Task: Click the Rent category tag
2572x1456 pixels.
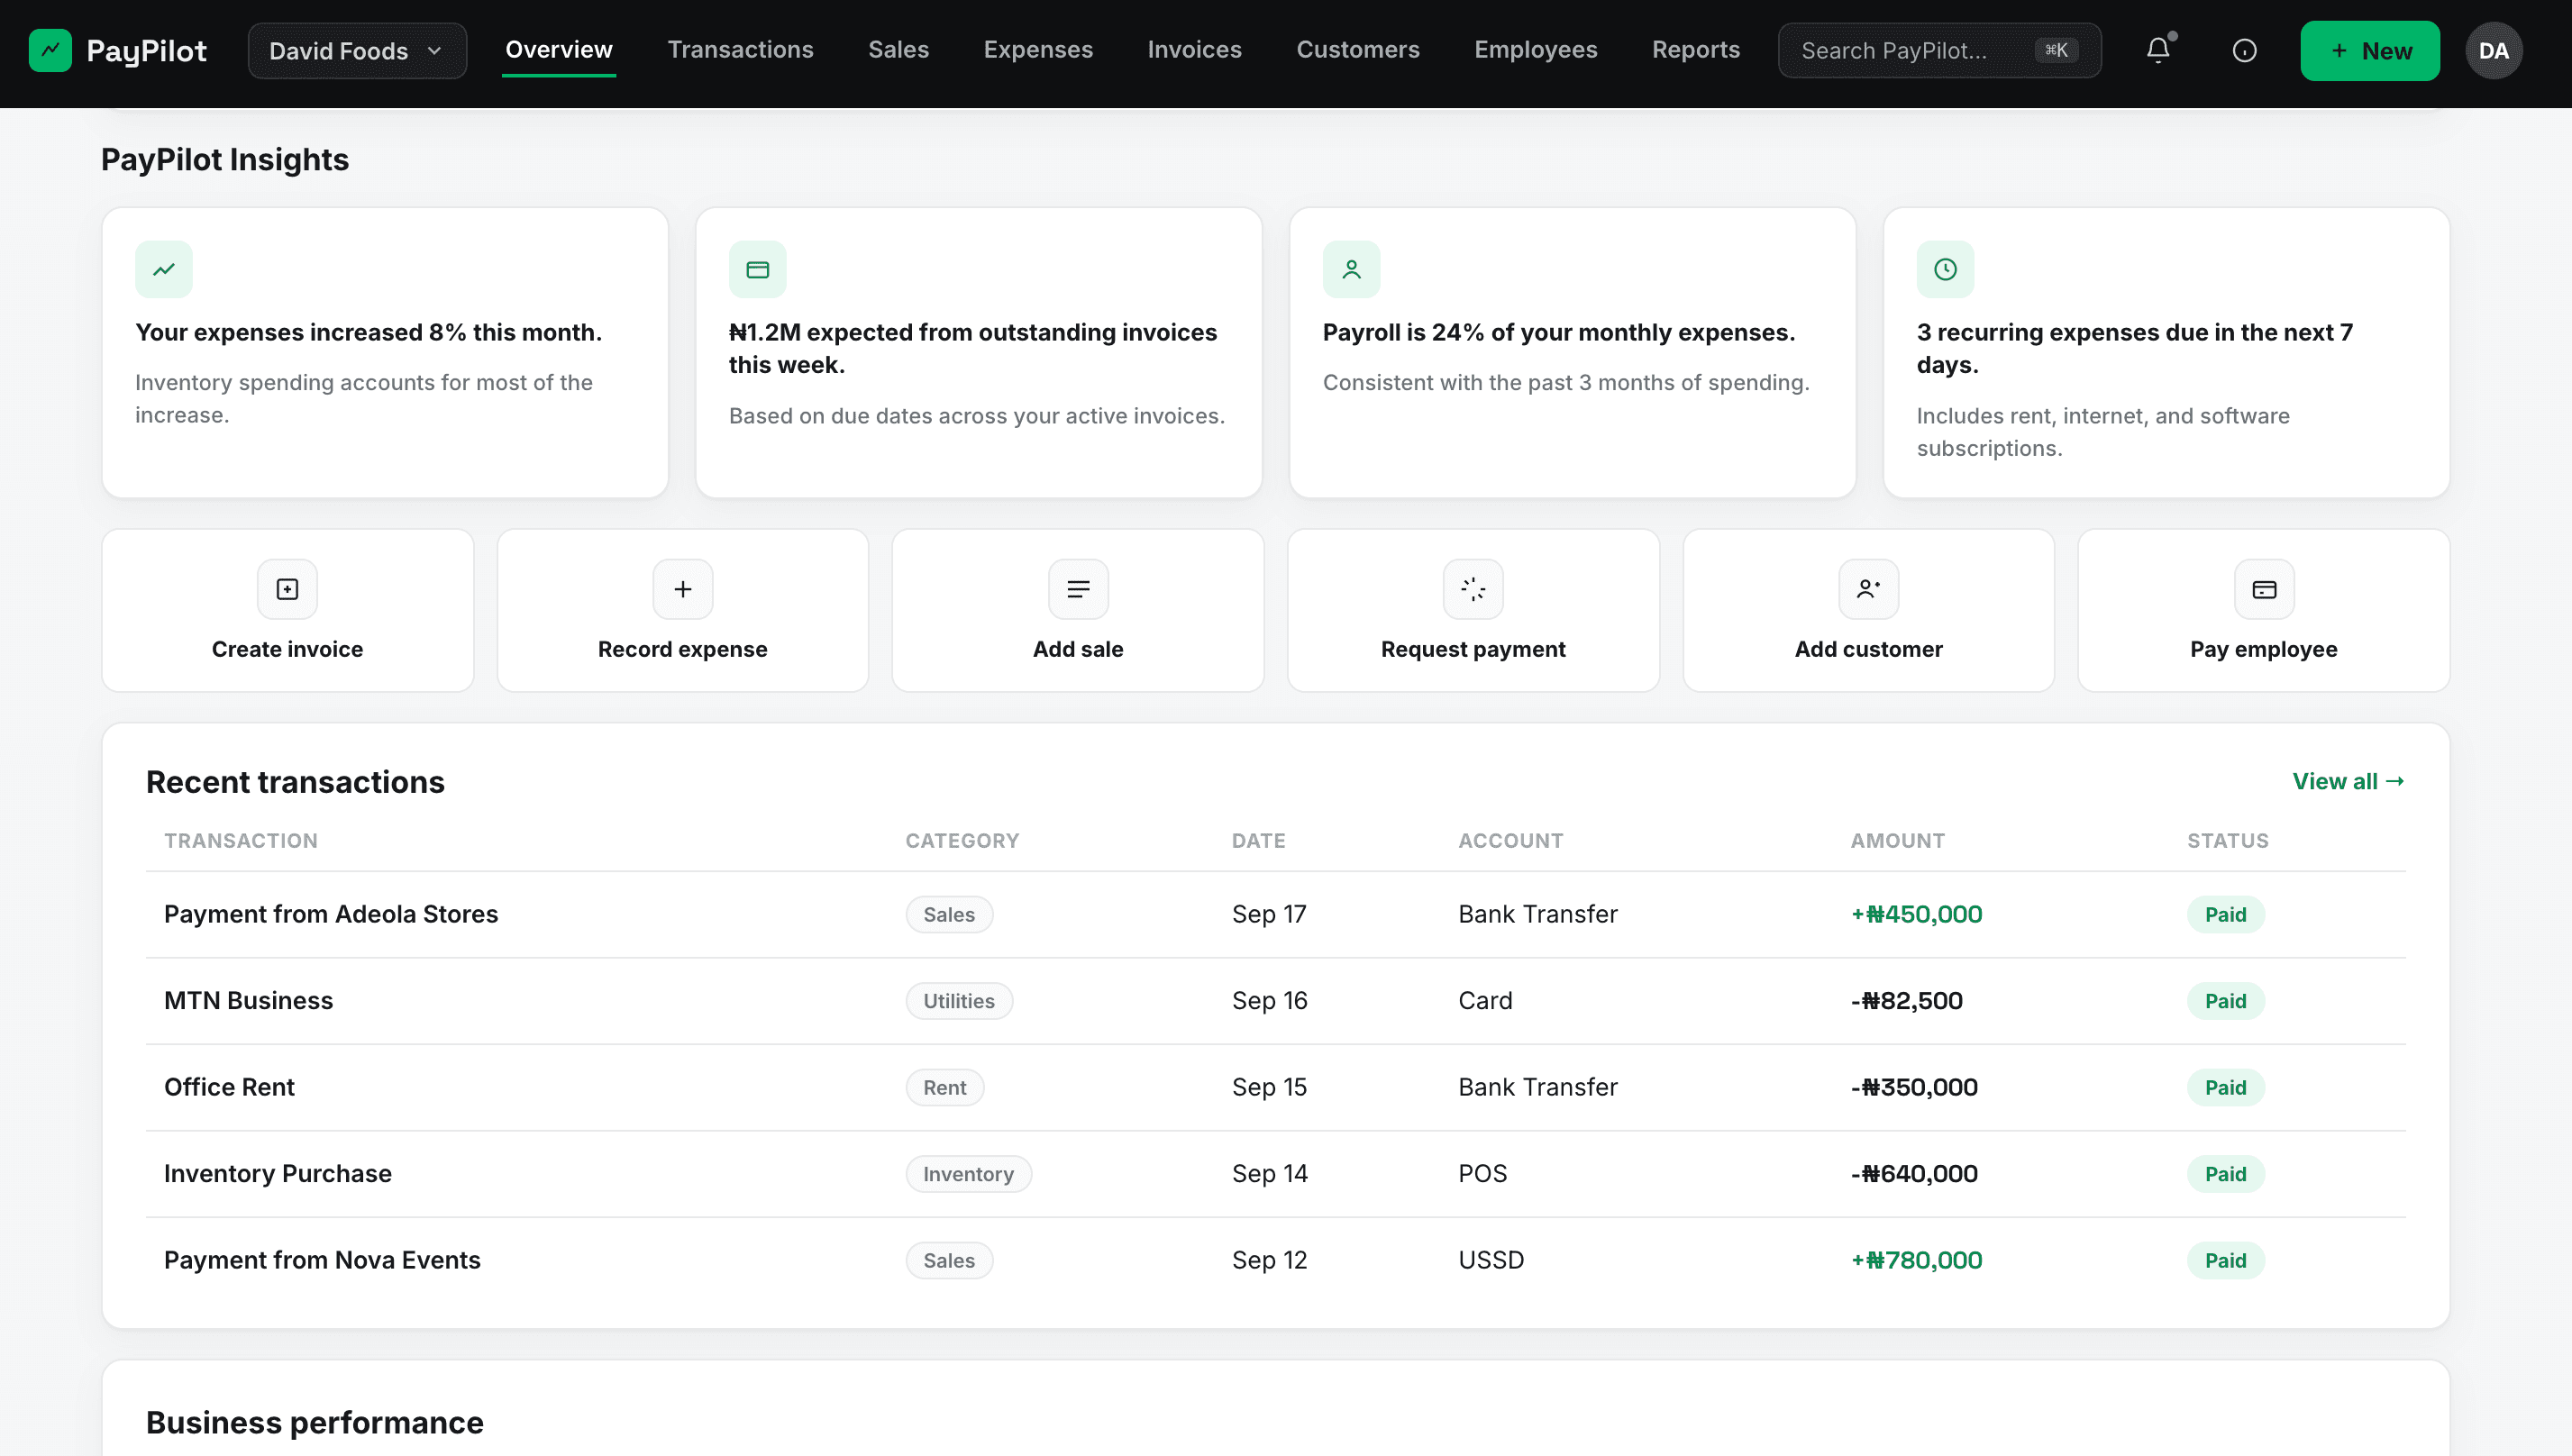Action: (x=944, y=1087)
